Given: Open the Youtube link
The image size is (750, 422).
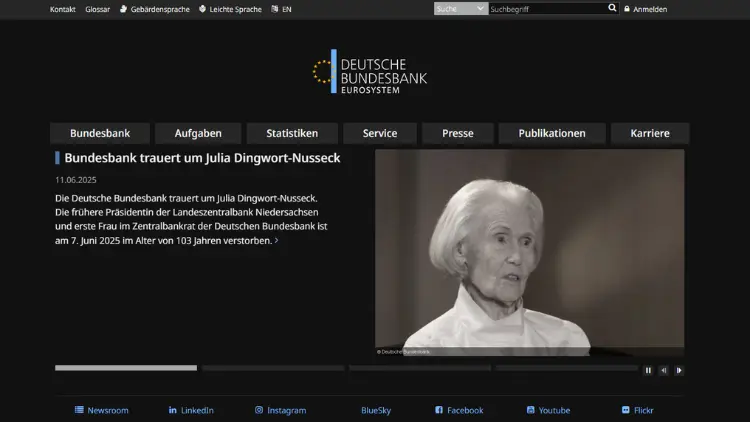Looking at the screenshot, I should coord(554,411).
